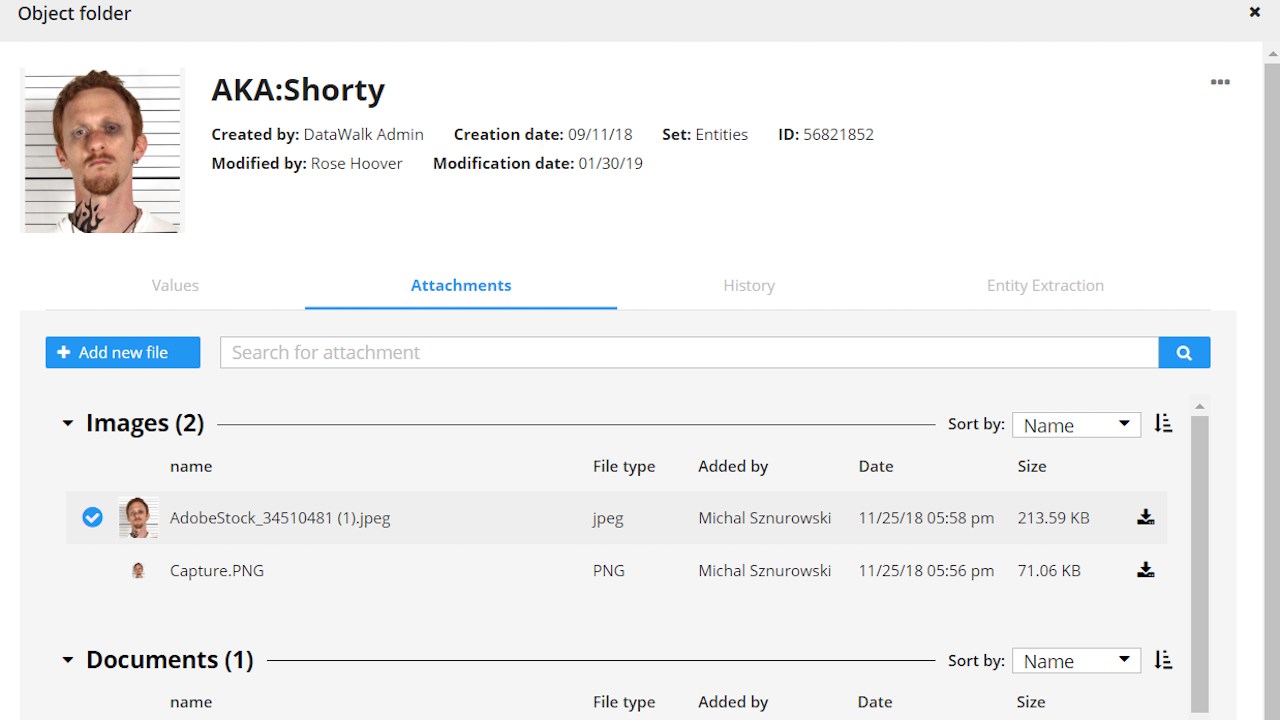Toggle sort order for Documents section
The width and height of the screenshot is (1280, 720).
click(x=1163, y=660)
